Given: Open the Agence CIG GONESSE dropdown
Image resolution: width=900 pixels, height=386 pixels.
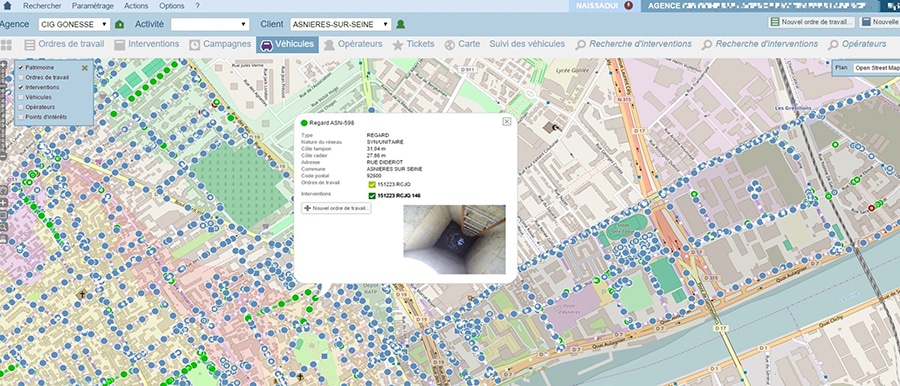Looking at the screenshot, I should click(x=74, y=25).
